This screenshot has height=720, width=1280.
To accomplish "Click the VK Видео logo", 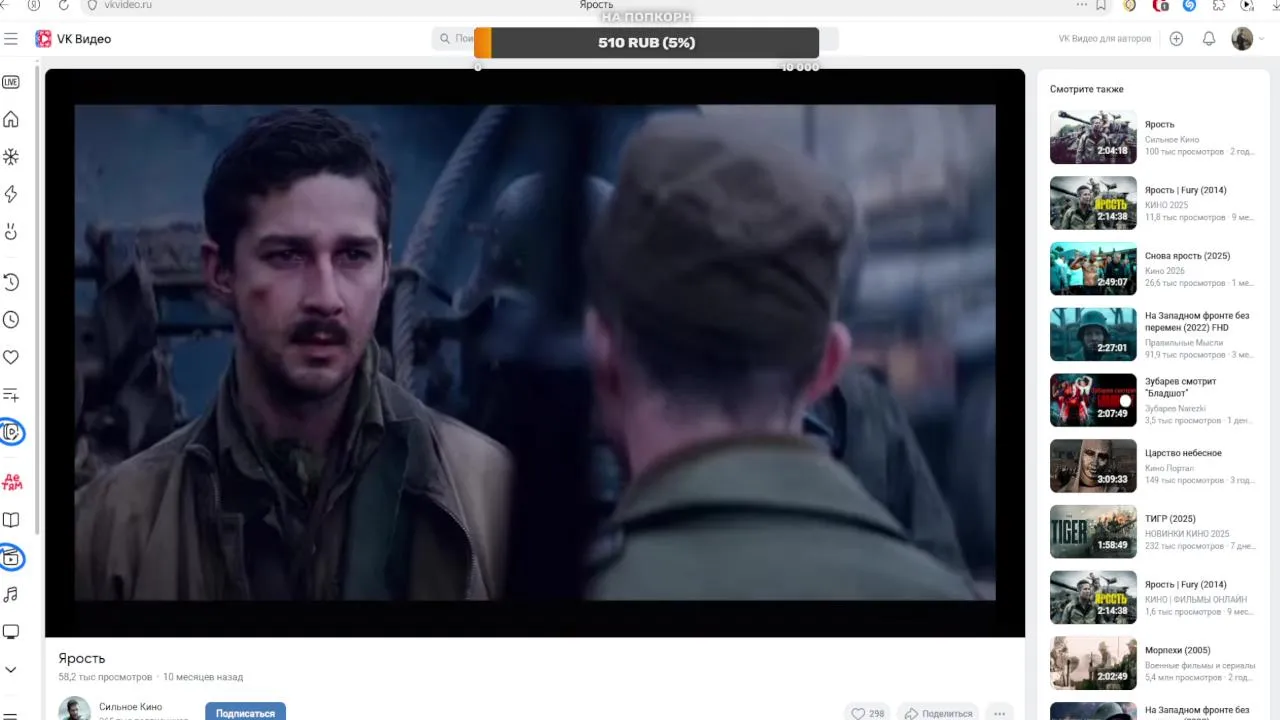I will [x=73, y=39].
